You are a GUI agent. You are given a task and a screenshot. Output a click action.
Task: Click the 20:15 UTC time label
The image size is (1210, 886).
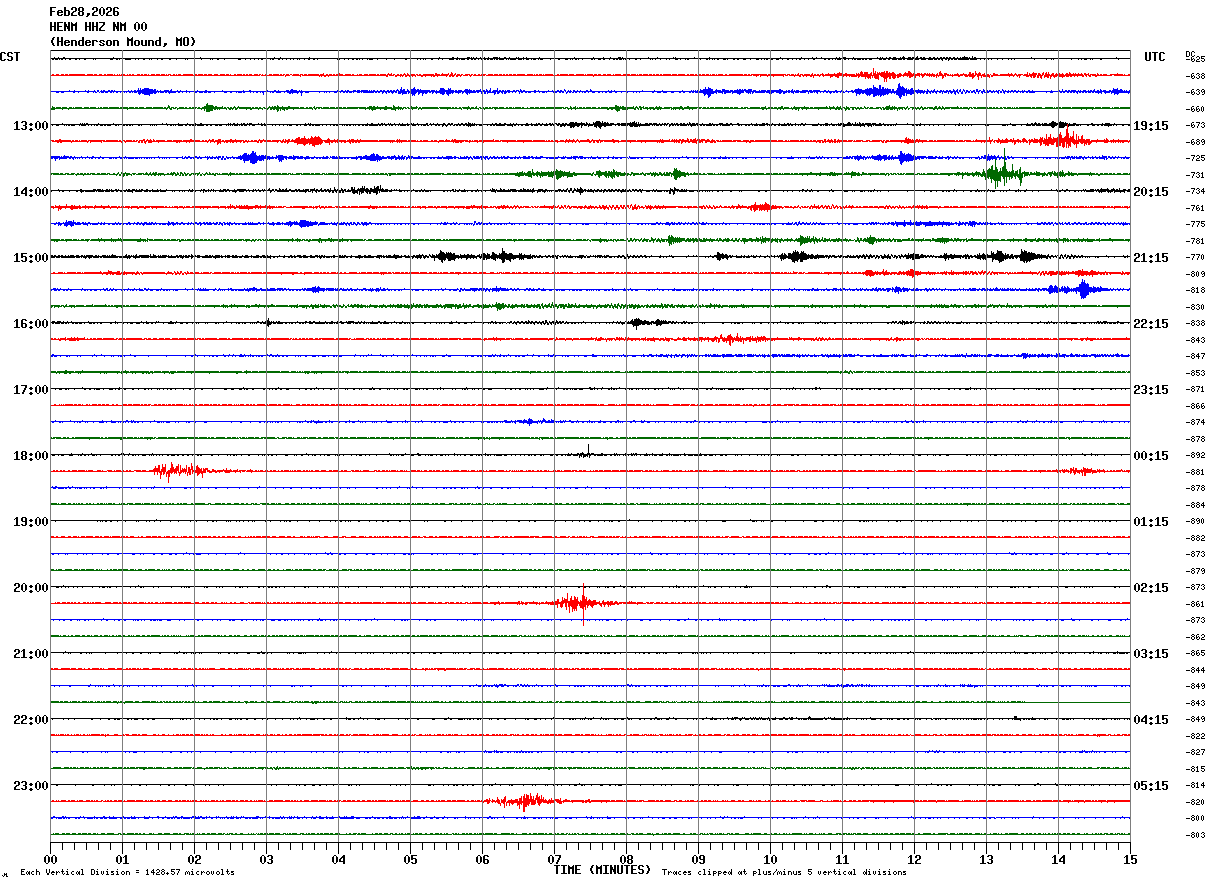pyautogui.click(x=1151, y=192)
